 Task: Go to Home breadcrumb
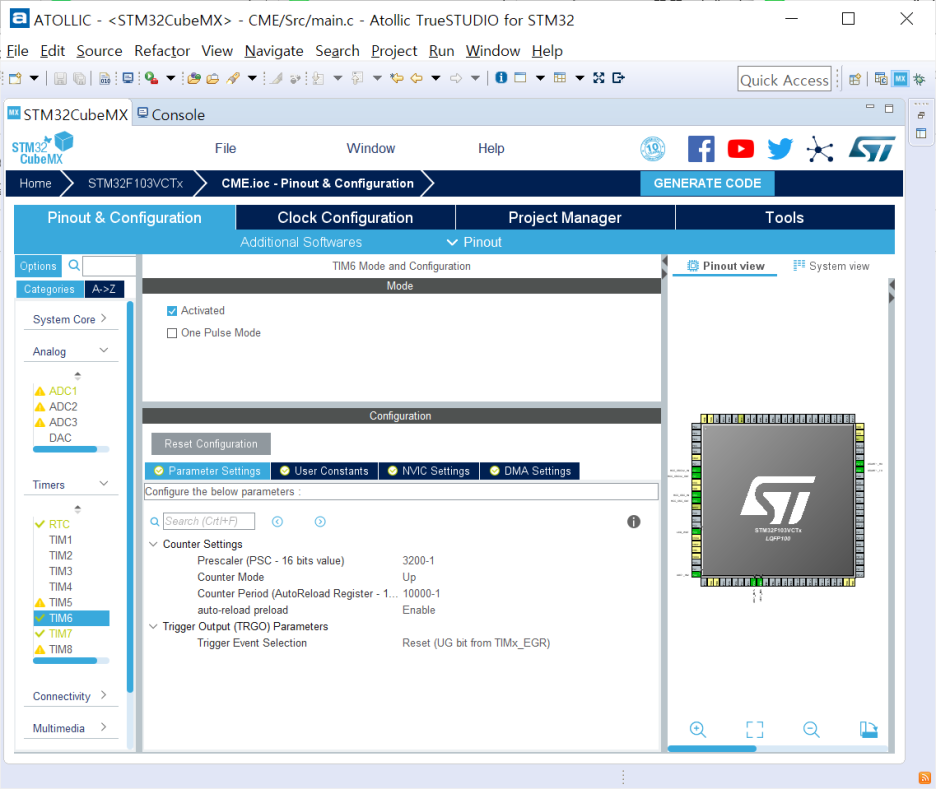[x=35, y=184]
